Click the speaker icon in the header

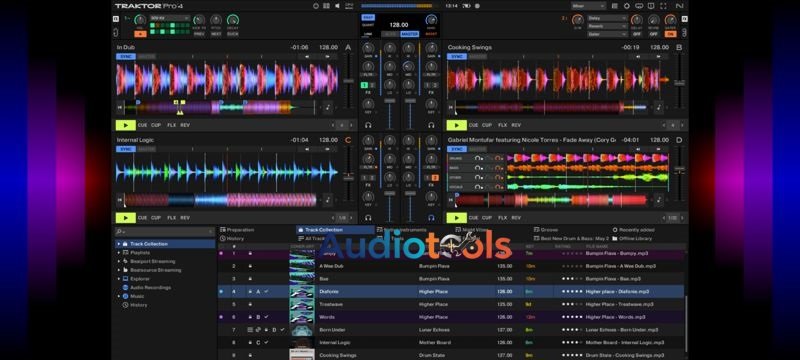point(337,6)
